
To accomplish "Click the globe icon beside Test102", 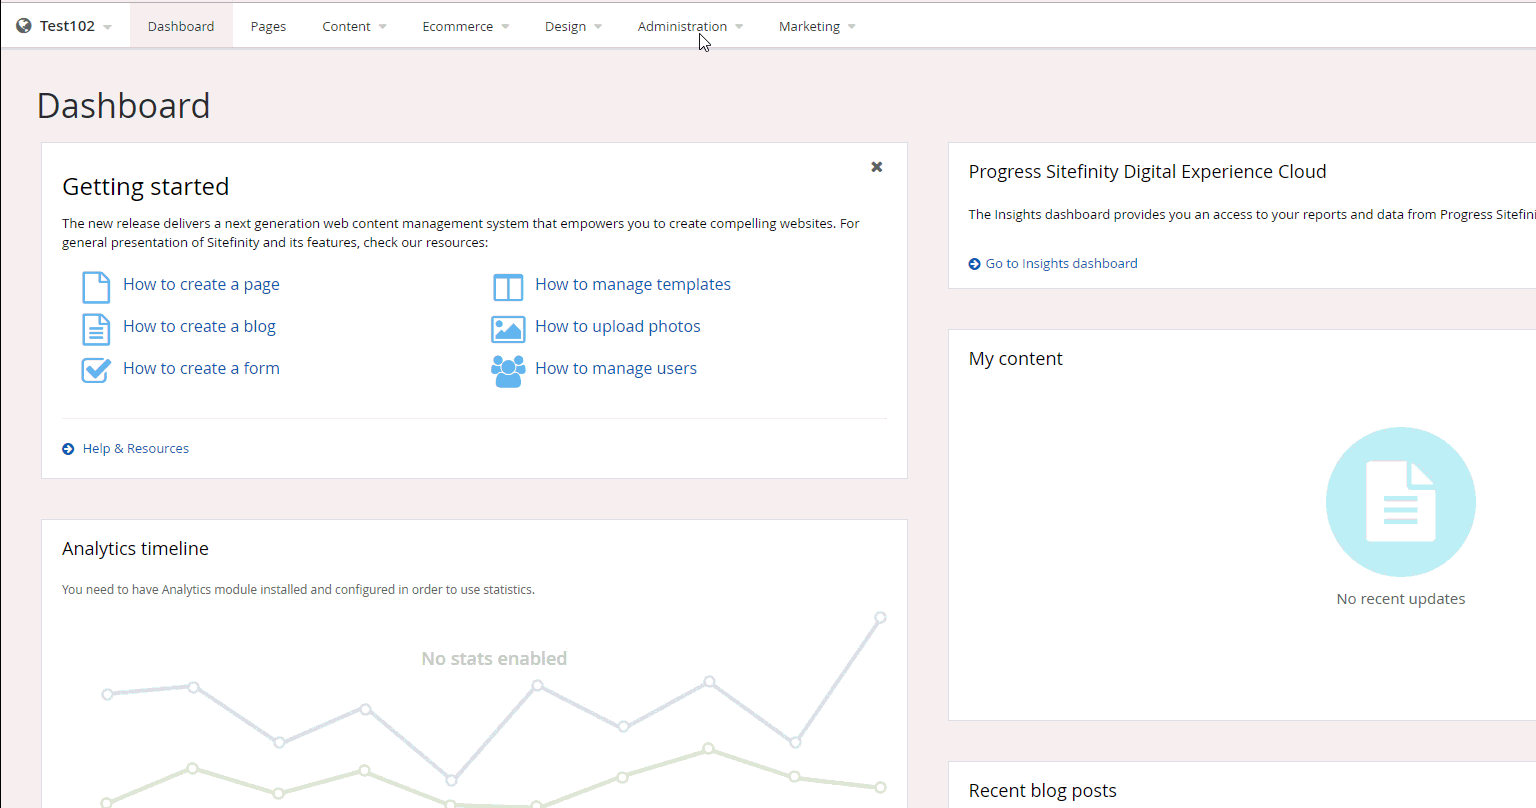I will point(24,26).
